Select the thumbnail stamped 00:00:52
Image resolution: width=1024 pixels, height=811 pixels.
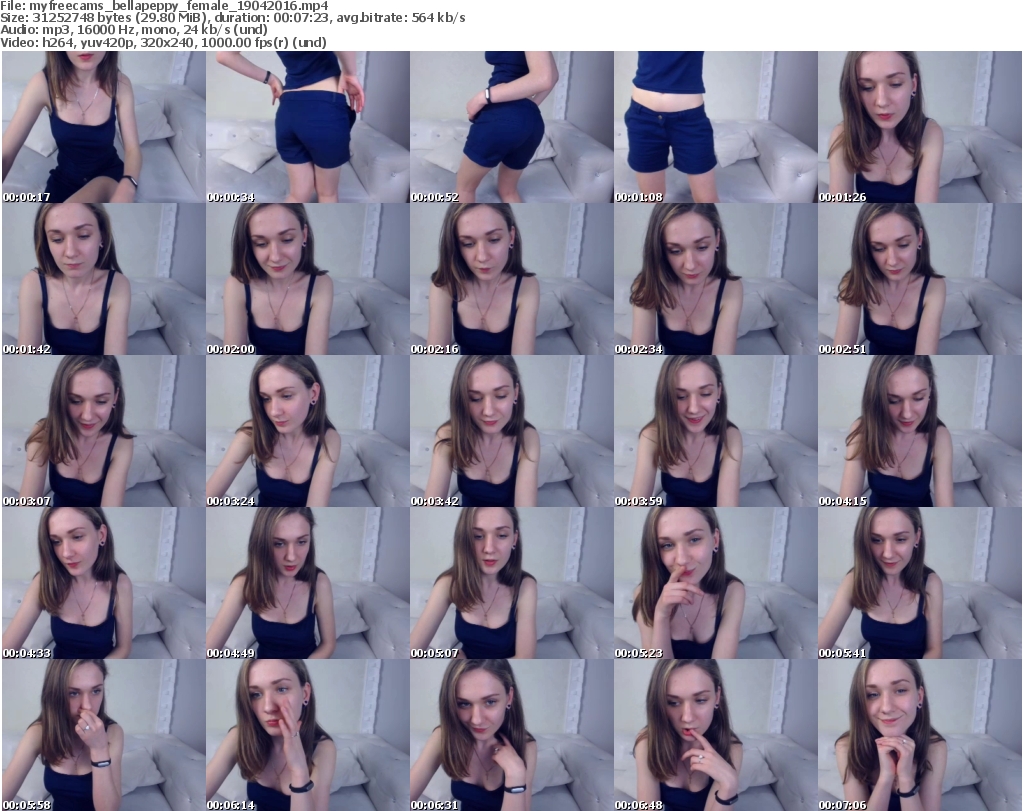coord(511,127)
